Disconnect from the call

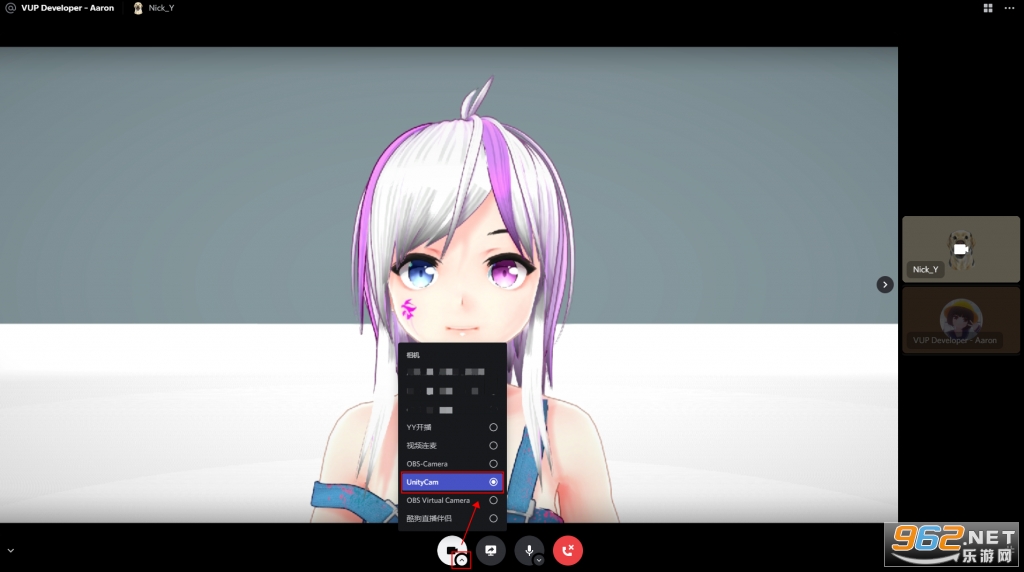(568, 550)
